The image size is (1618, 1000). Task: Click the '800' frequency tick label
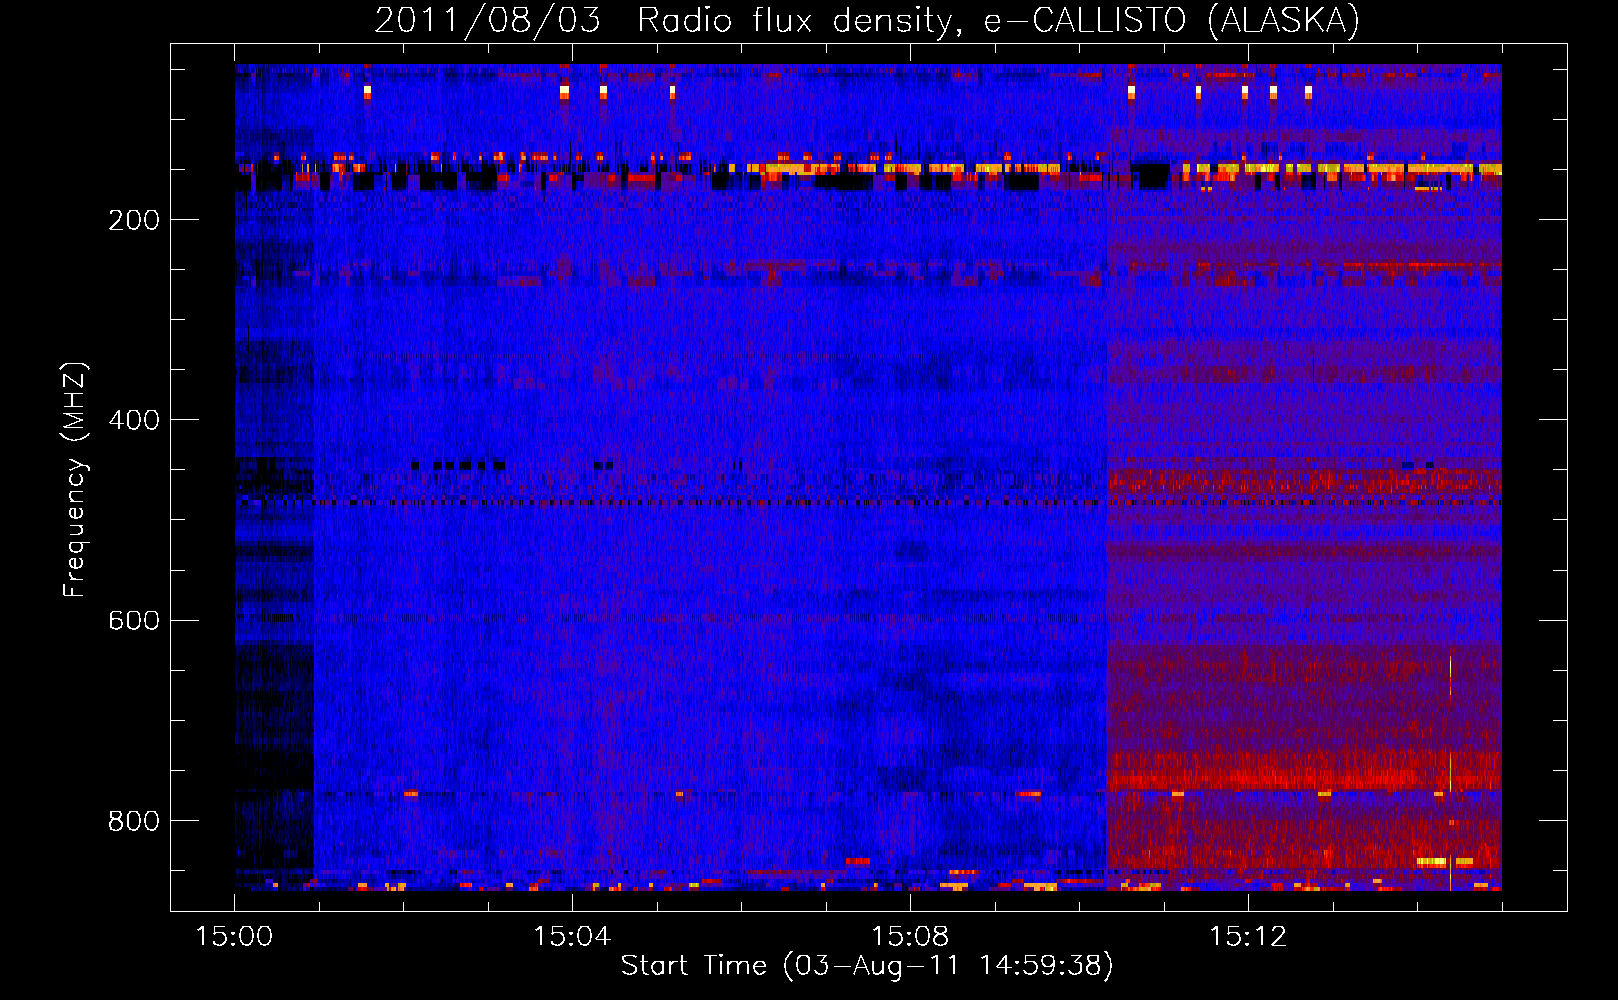tap(134, 821)
